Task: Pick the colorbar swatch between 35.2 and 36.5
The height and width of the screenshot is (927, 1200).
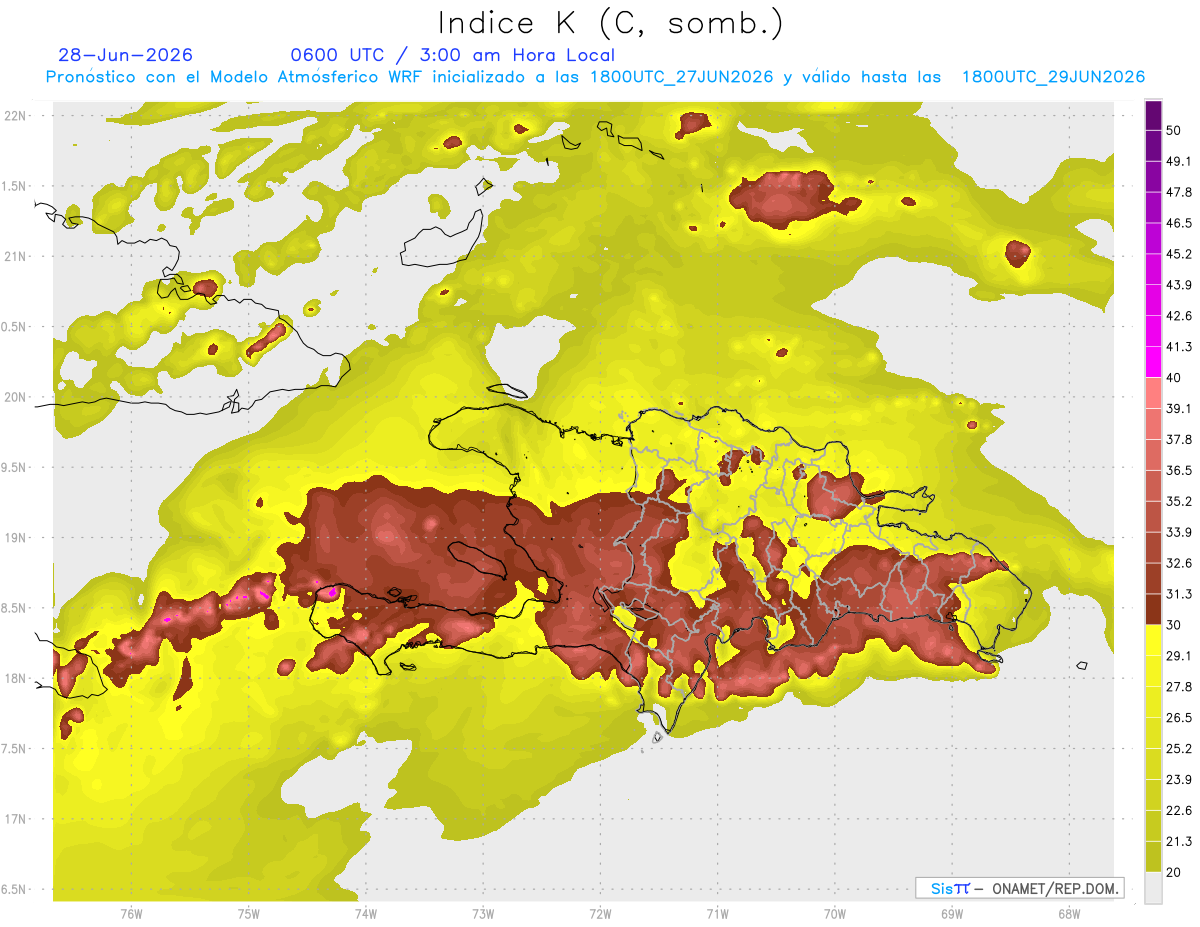Action: [x=1153, y=486]
